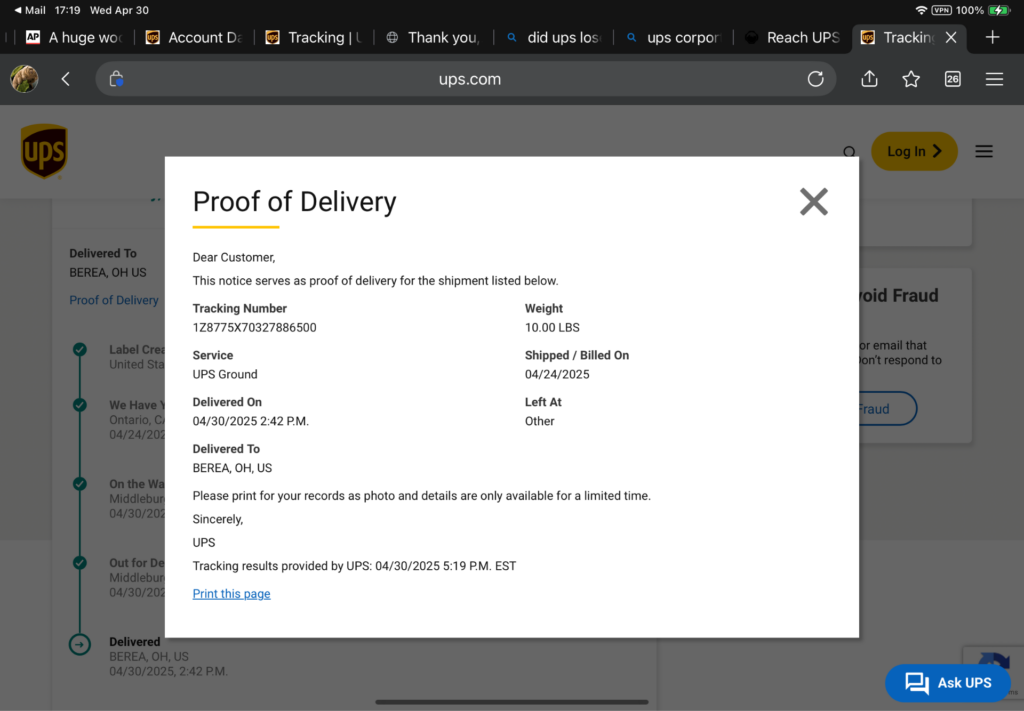Open the browser profile avatar
This screenshot has width=1024, height=711.
[24, 79]
